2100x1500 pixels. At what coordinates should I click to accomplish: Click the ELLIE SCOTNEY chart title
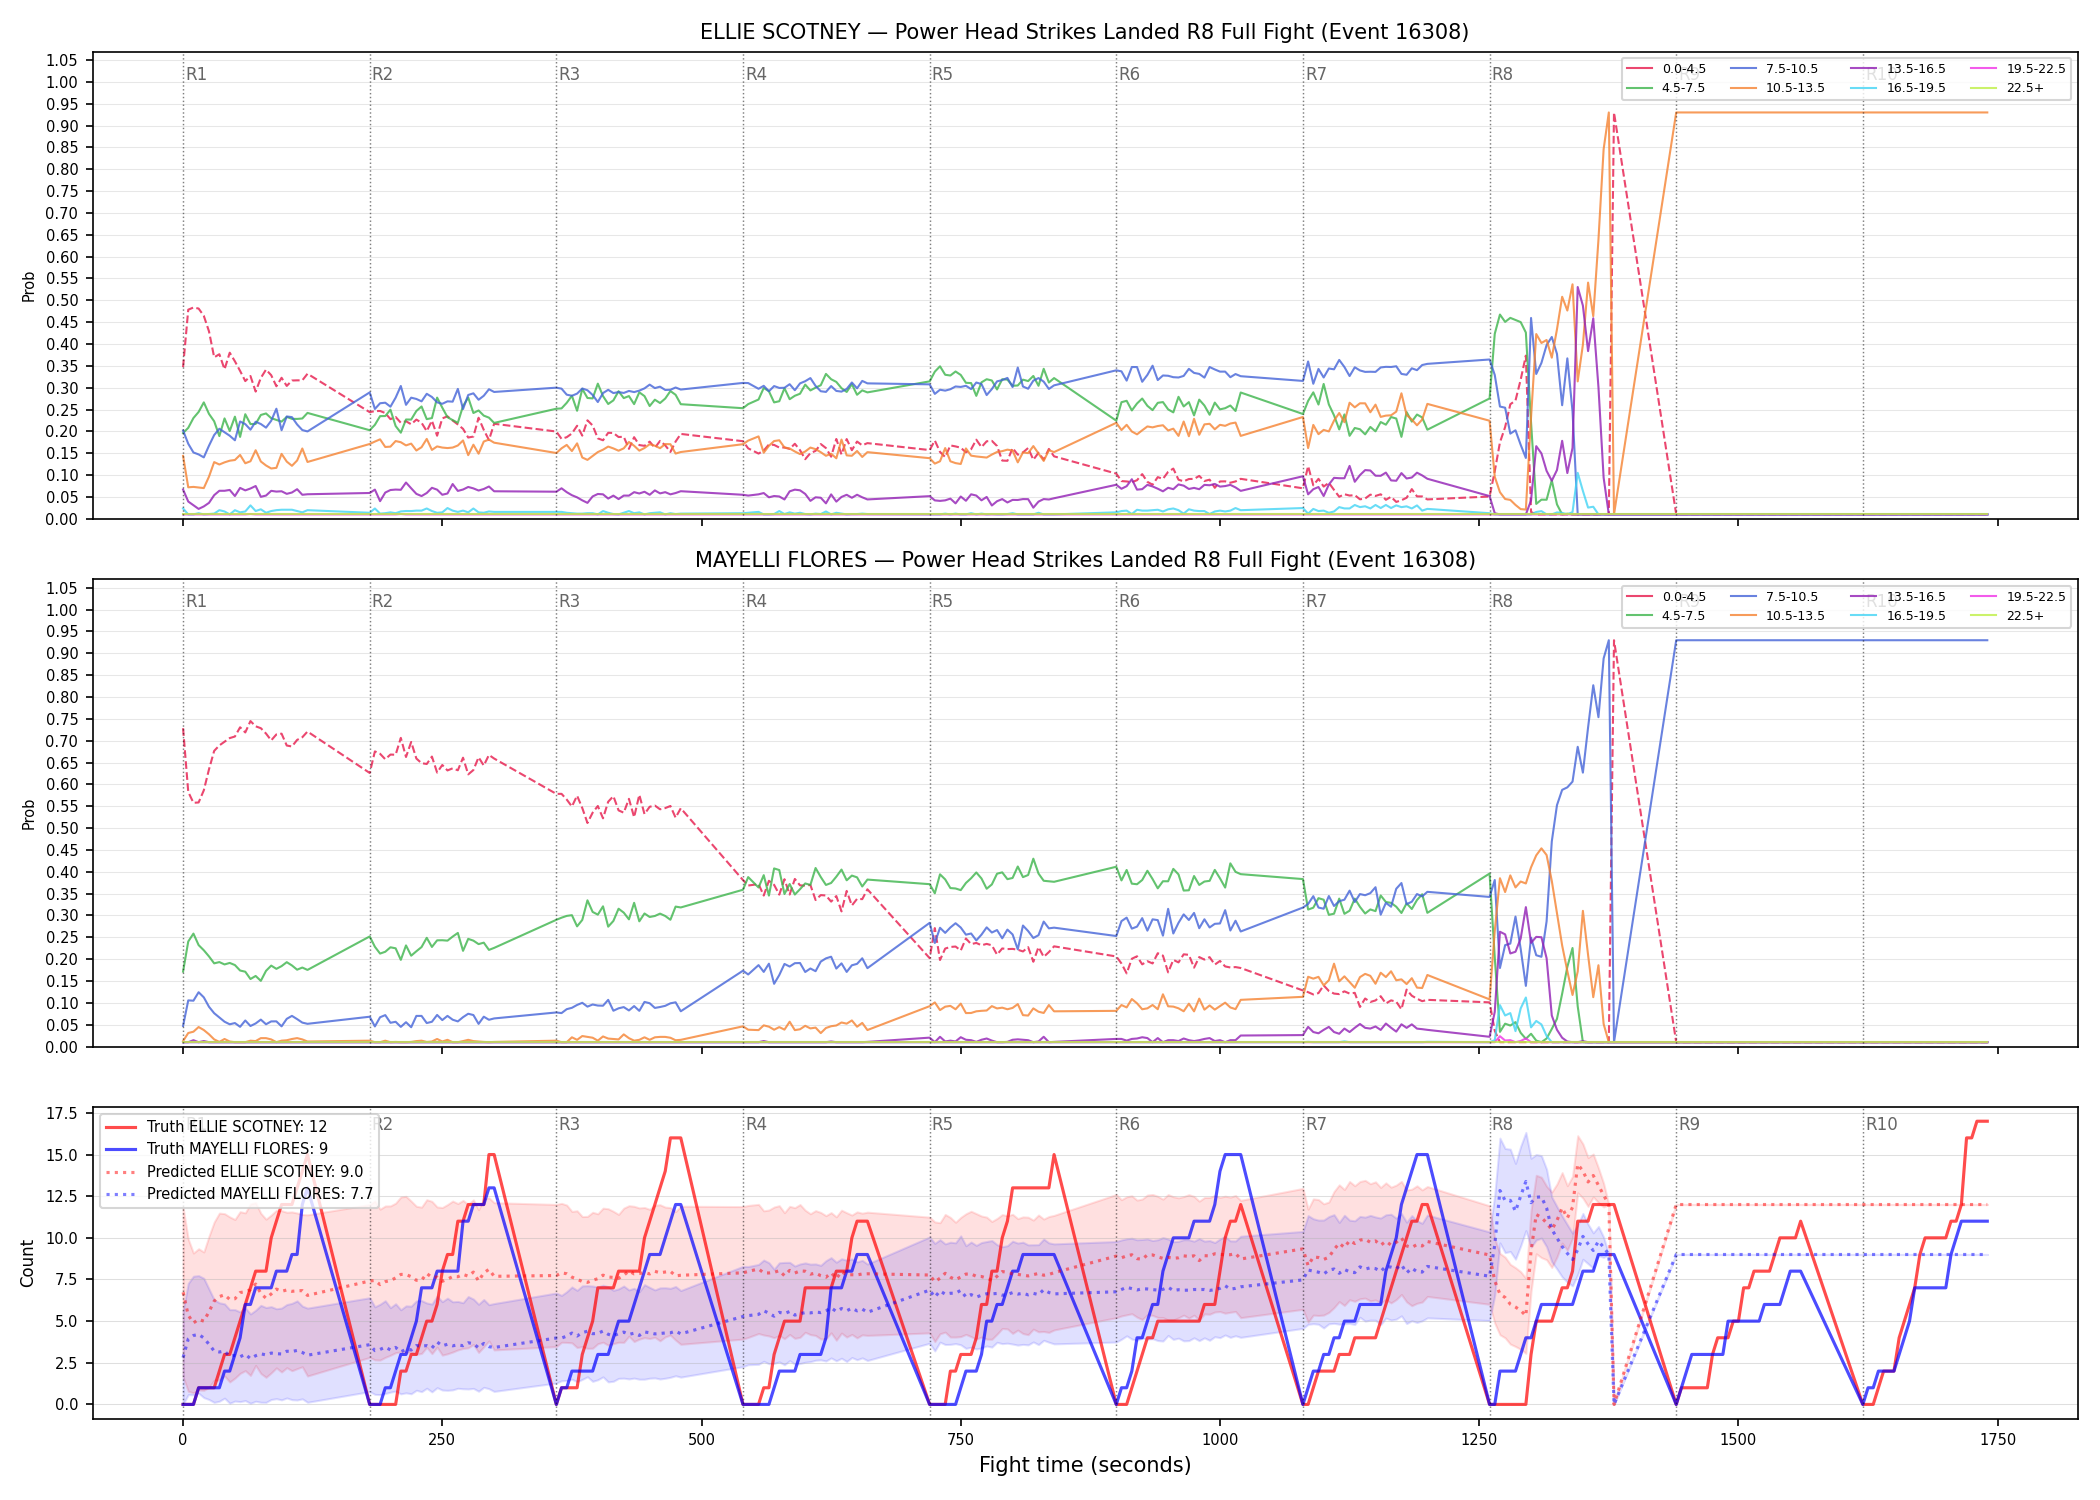(x=1084, y=32)
